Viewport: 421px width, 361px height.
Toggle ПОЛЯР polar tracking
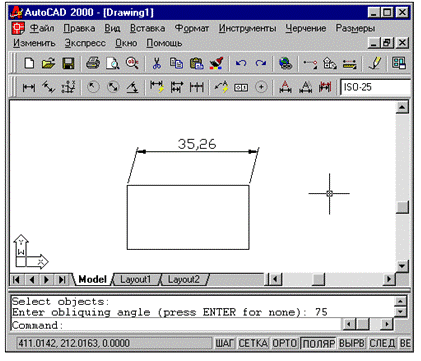(x=318, y=343)
